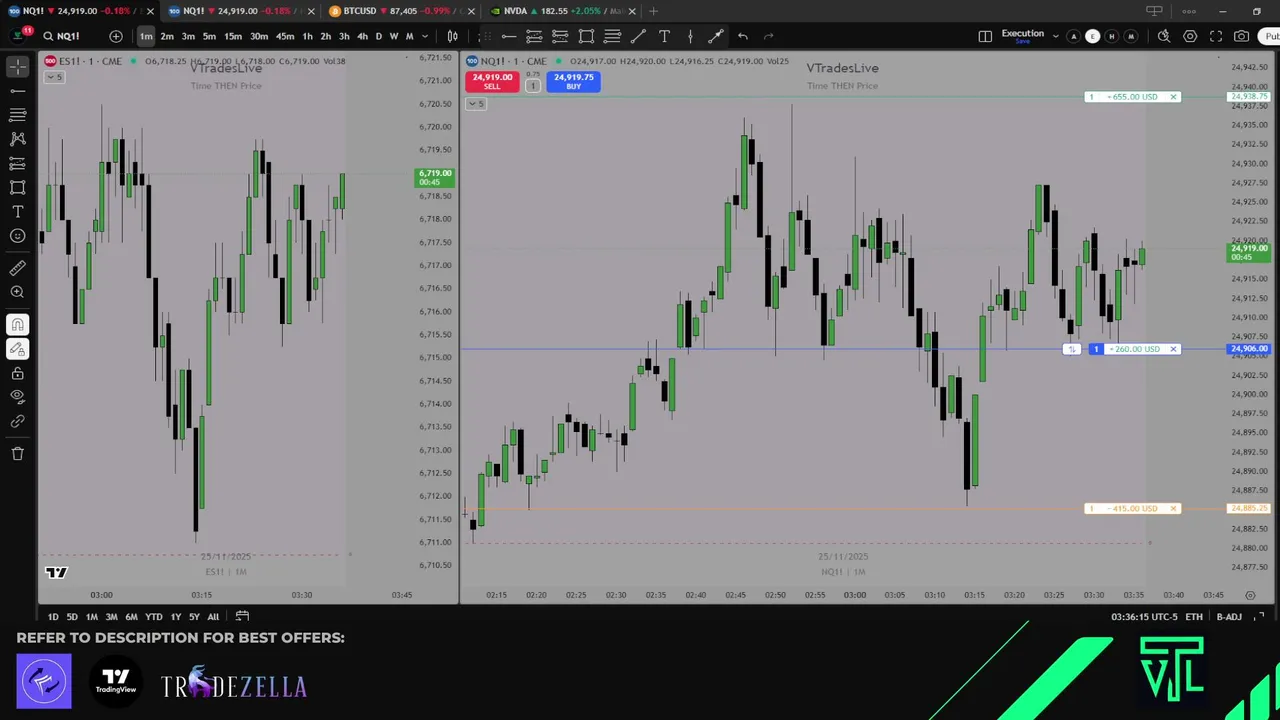Select the 1D date range
Viewport: 1280px width, 720px height.
pos(53,617)
